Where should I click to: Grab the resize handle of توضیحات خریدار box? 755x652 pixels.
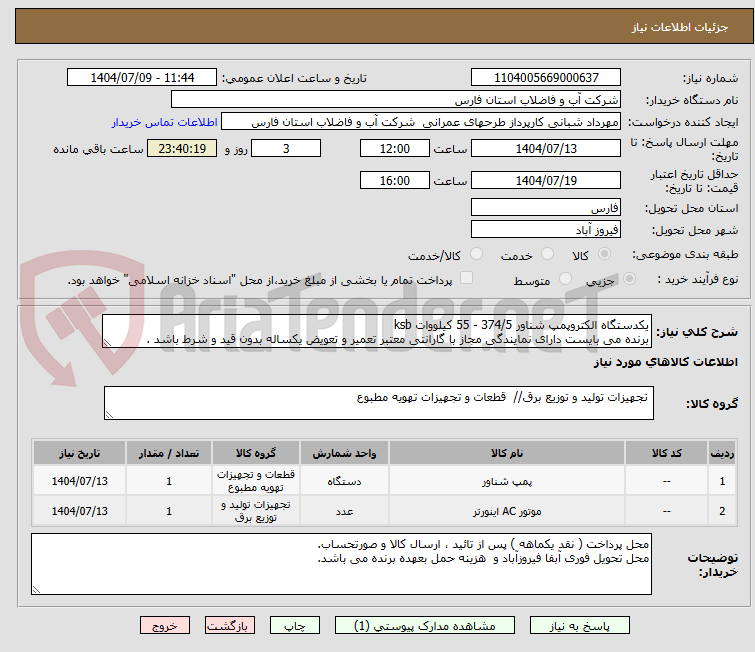point(37,590)
